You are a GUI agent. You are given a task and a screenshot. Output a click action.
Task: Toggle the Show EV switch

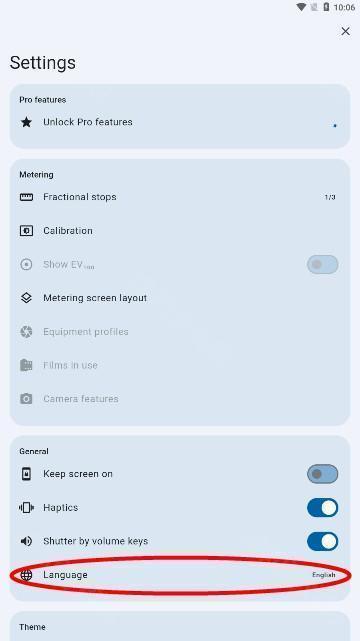[x=322, y=264]
